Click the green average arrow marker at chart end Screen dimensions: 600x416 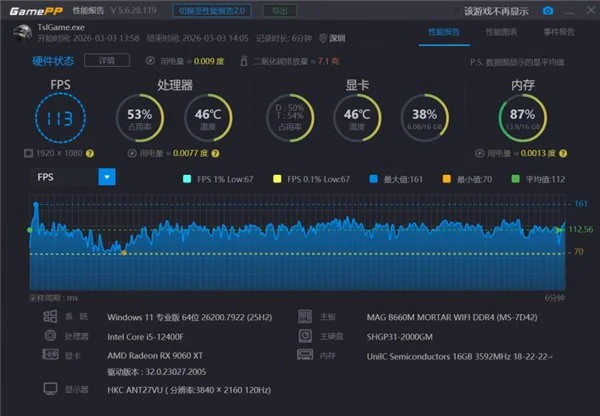click(560, 230)
